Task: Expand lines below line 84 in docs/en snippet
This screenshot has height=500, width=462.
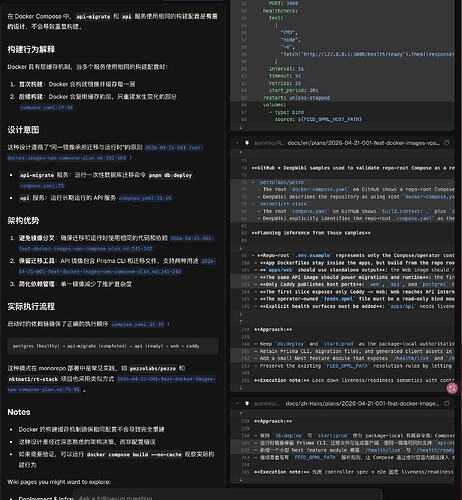Action: coord(241,248)
